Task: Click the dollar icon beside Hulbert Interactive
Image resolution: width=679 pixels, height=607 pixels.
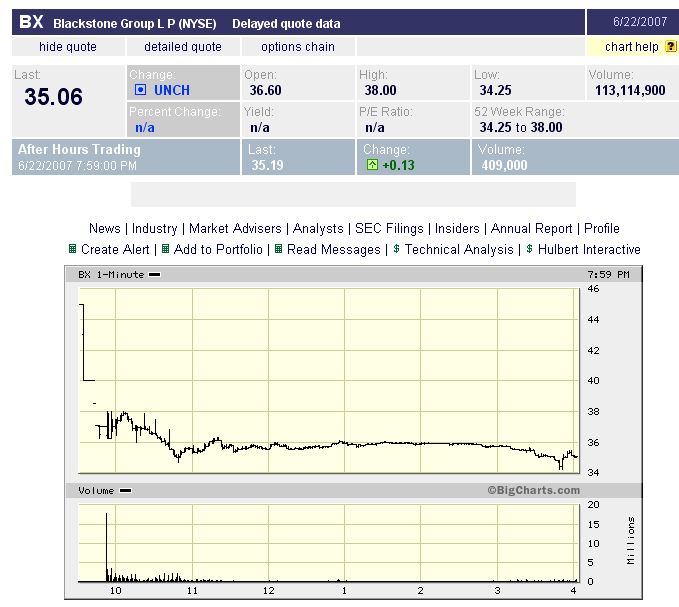Action: pos(529,249)
